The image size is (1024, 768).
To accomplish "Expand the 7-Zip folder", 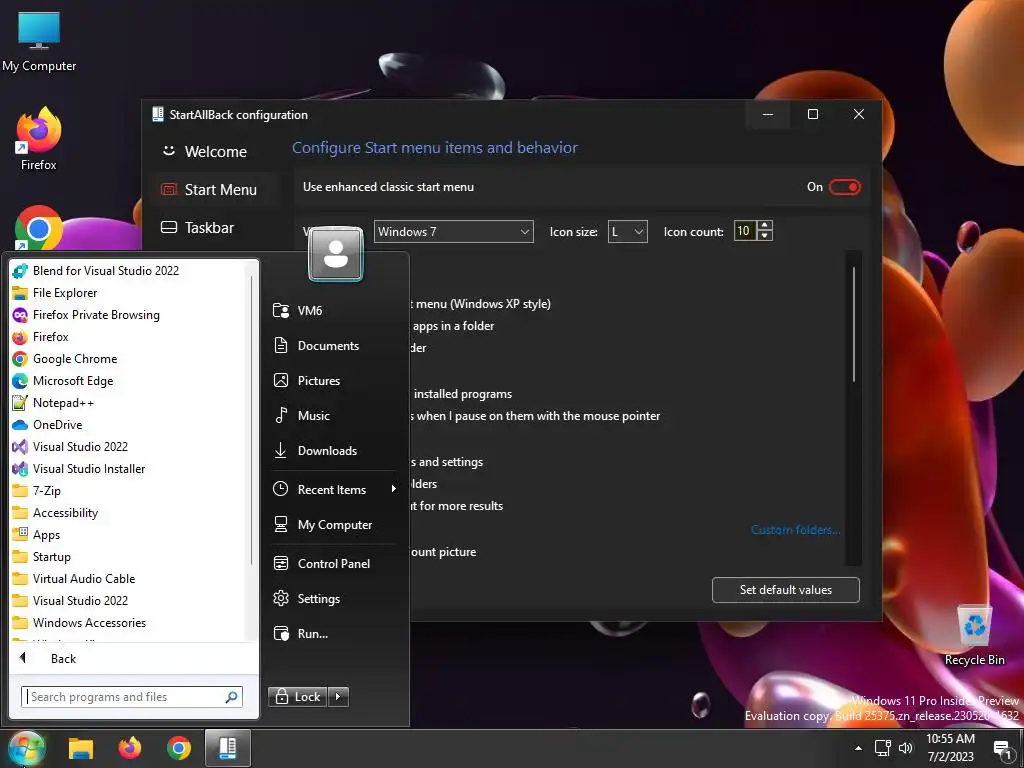I will click(46, 490).
